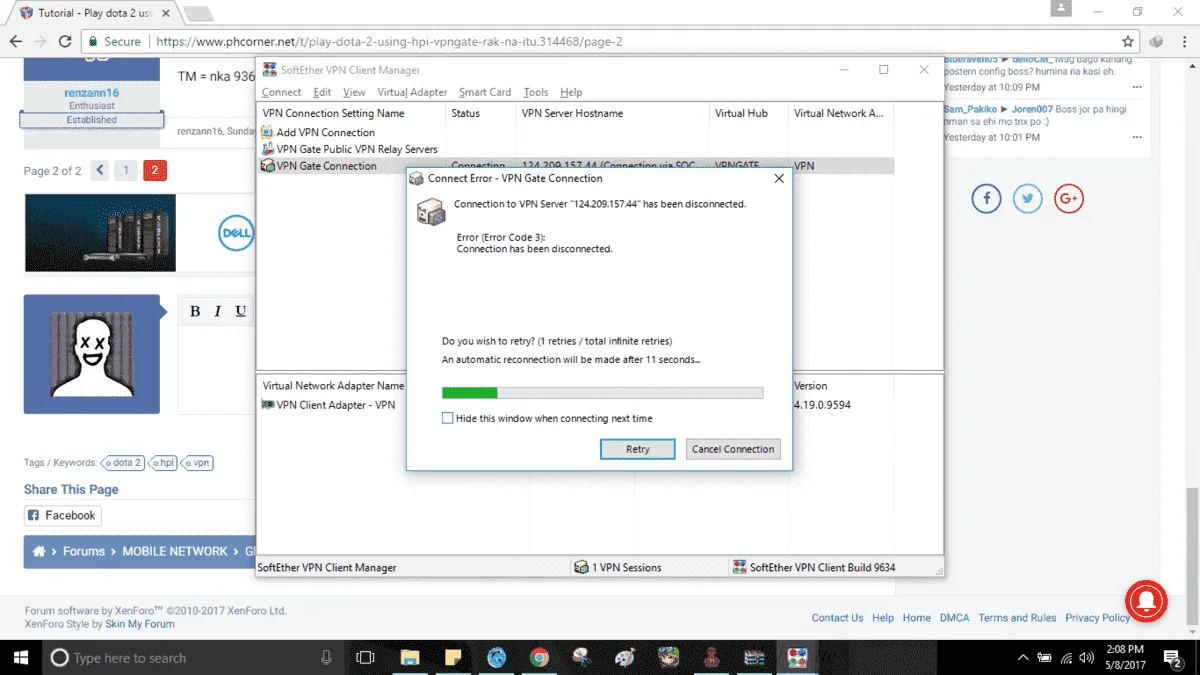Open the Windows Start menu
This screenshot has width=1200, height=675.
tap(19, 657)
